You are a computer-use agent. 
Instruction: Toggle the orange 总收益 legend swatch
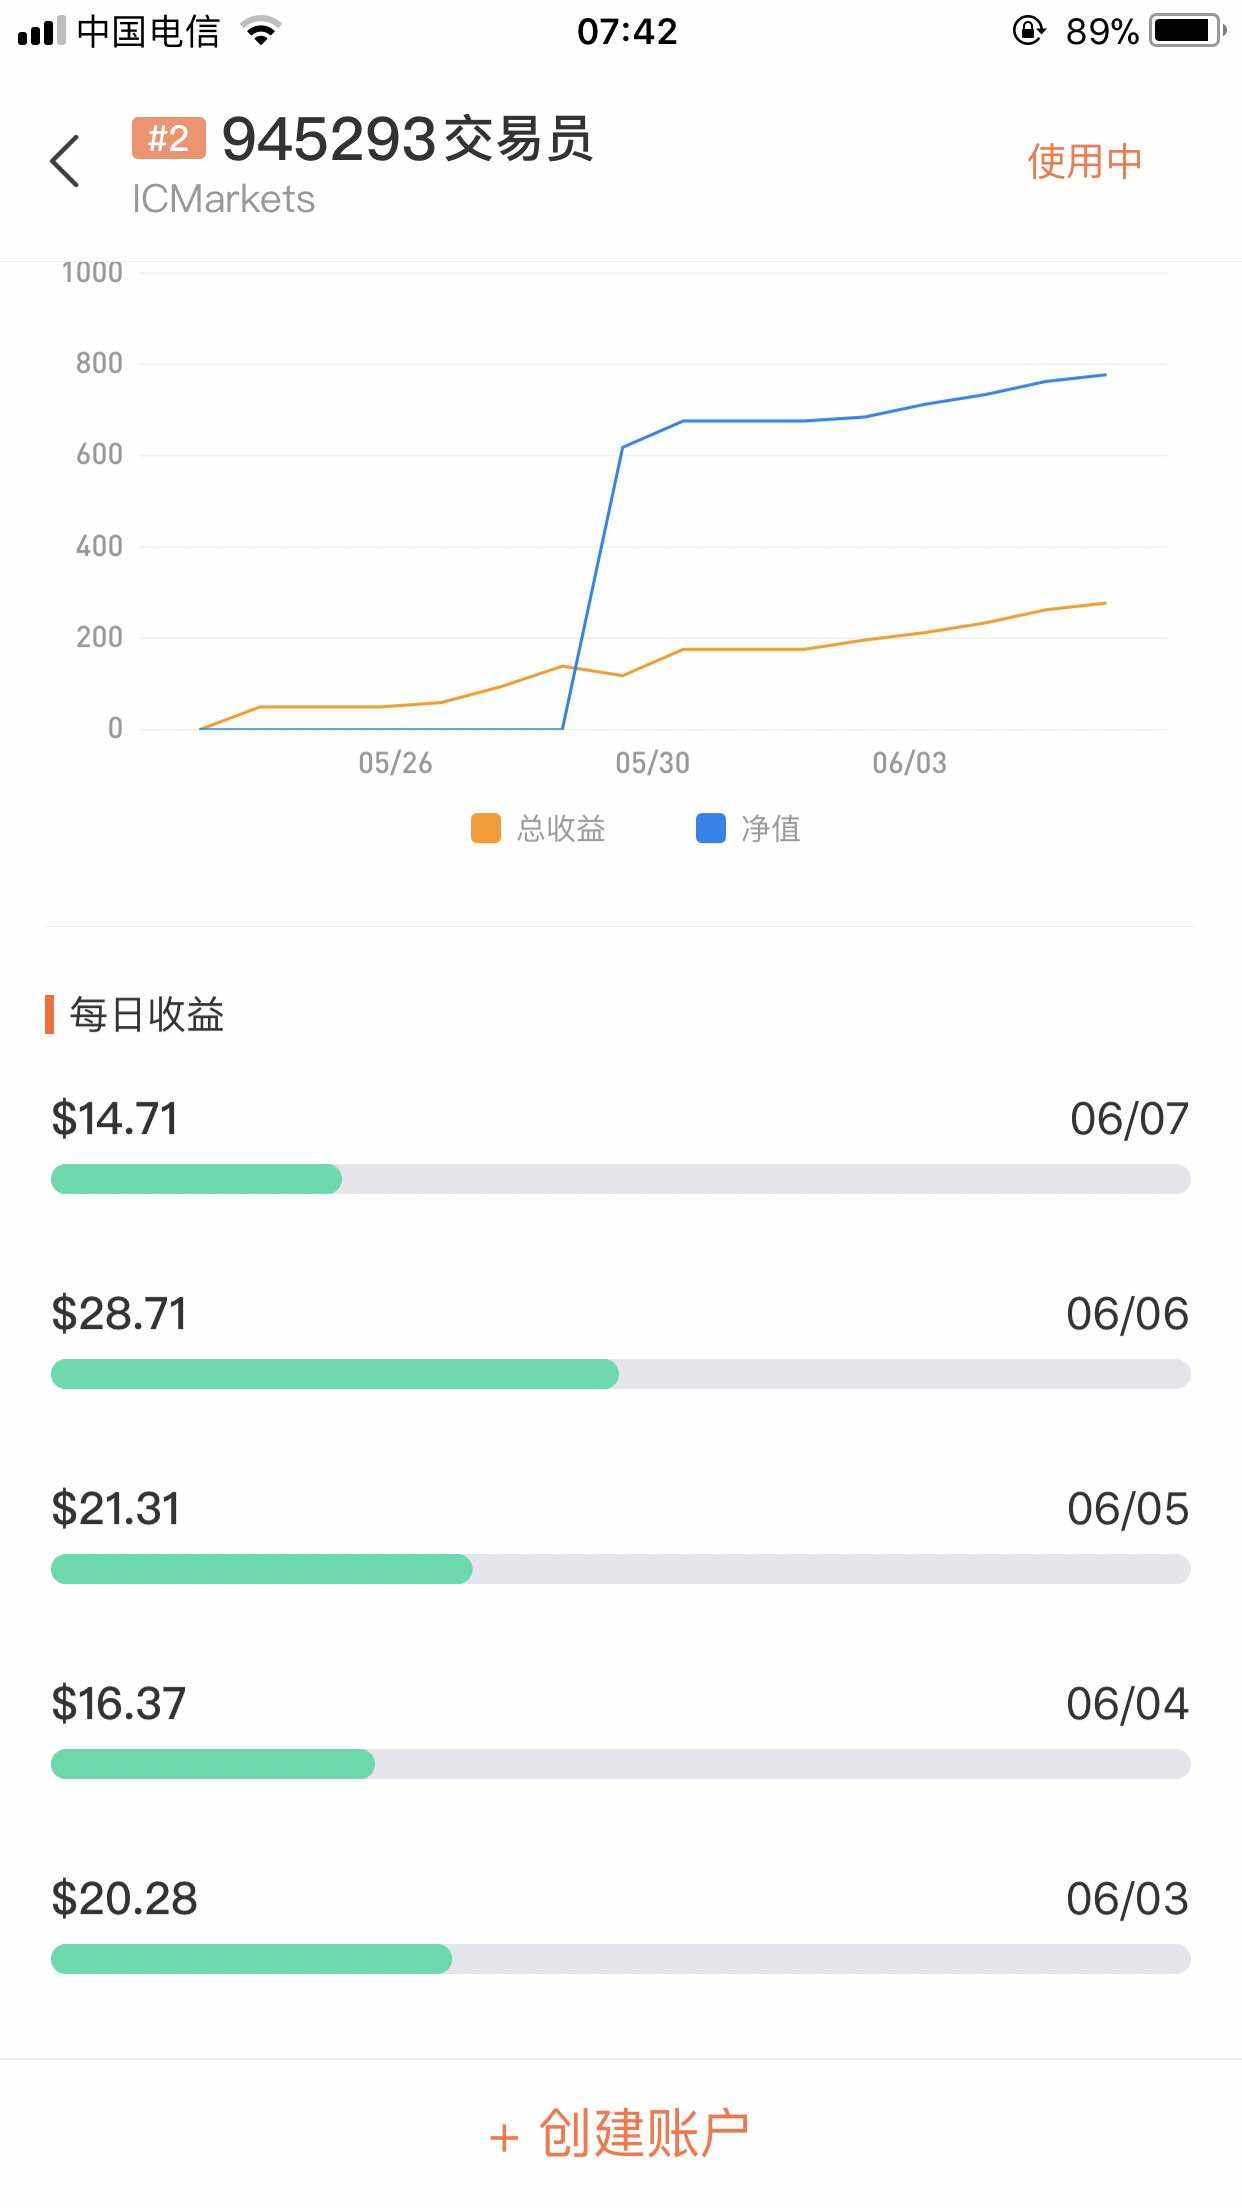click(x=486, y=829)
